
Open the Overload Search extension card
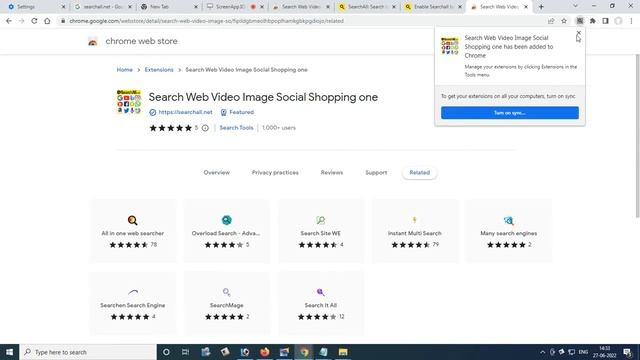tap(227, 231)
